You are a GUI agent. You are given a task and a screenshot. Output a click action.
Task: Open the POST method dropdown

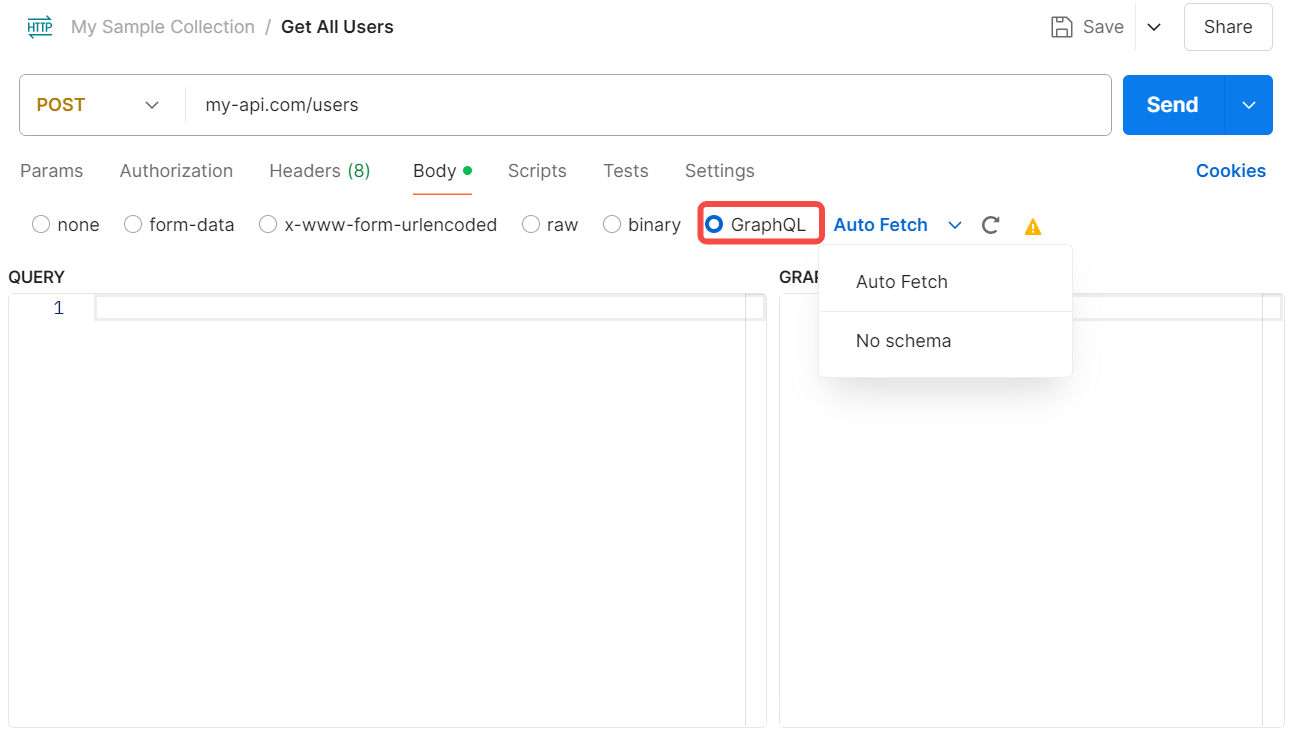[98, 105]
